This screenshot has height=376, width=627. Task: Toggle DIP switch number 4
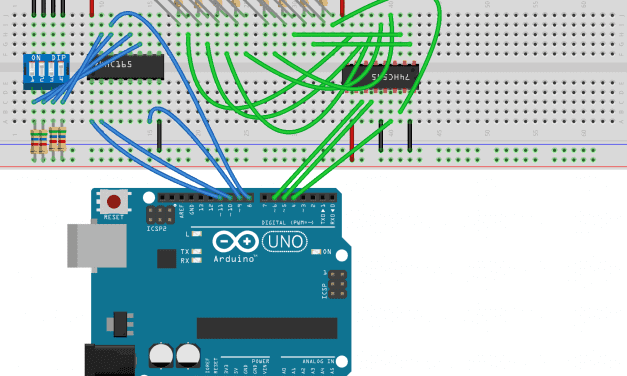click(61, 70)
